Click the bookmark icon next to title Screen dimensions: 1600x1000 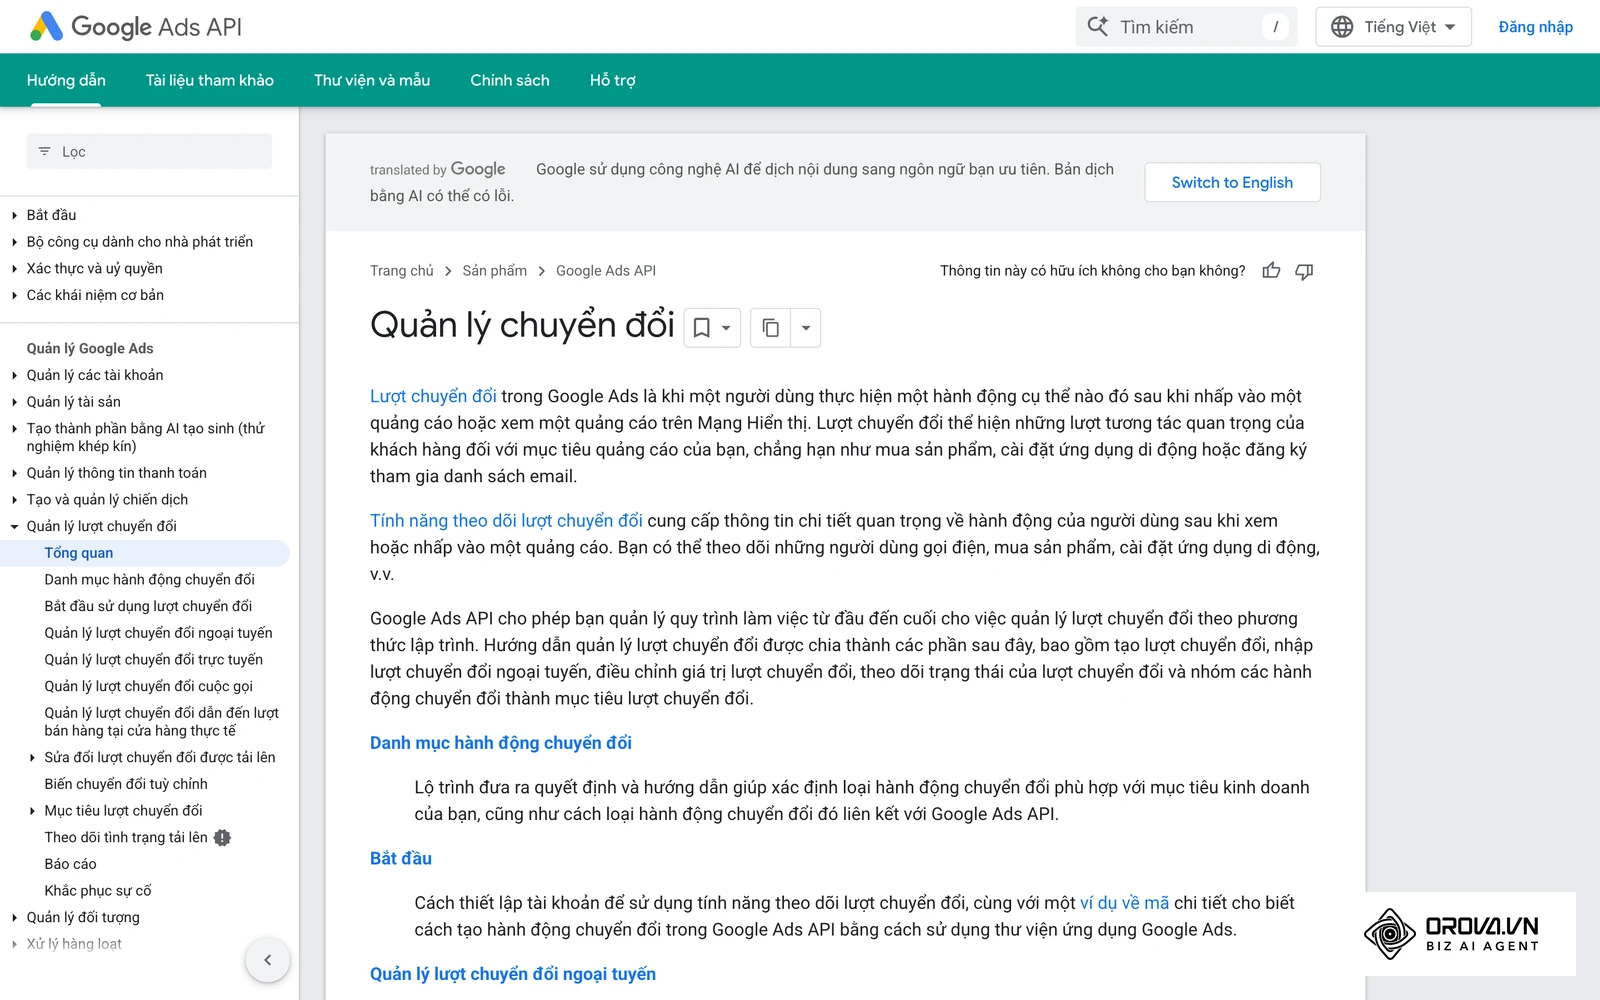[x=702, y=328]
